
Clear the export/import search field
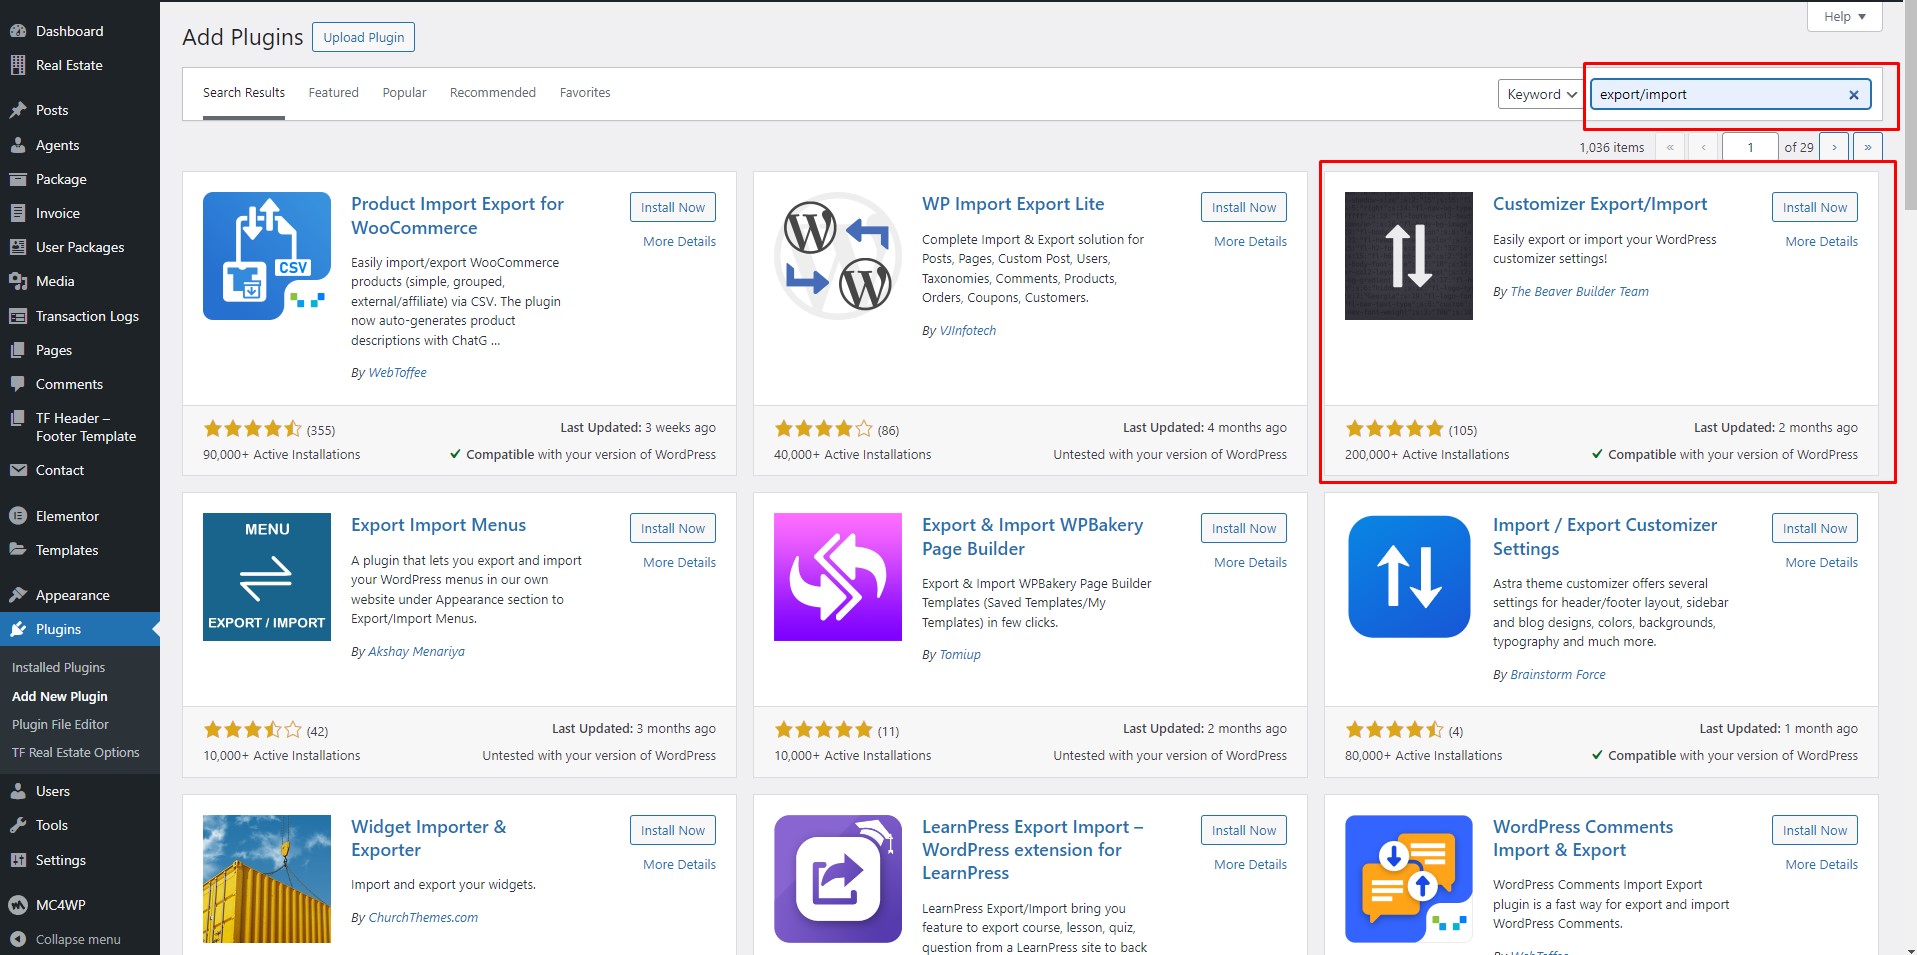point(1853,95)
